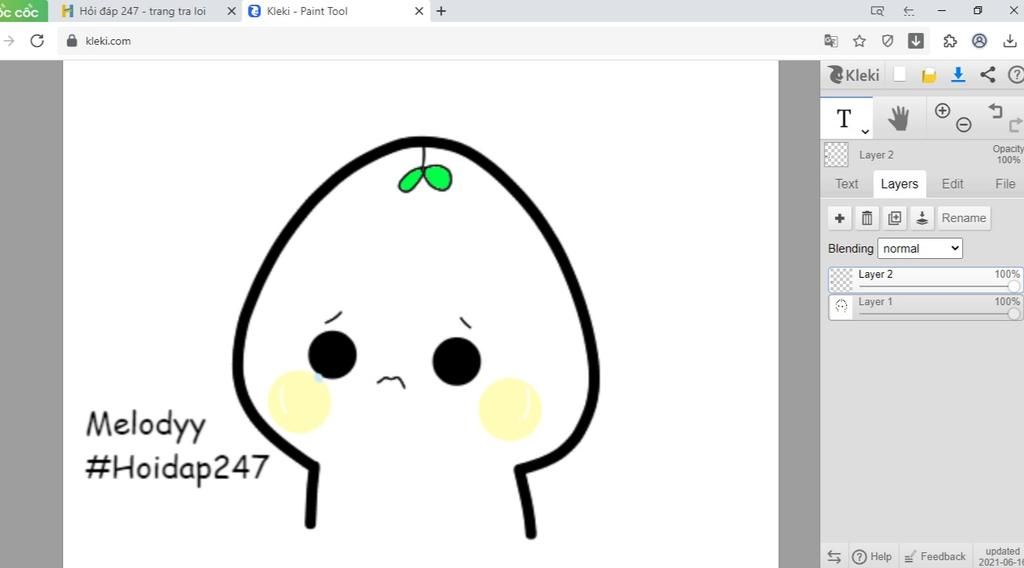
Task: Select Layer 2 in the layers list
Action: (x=925, y=280)
